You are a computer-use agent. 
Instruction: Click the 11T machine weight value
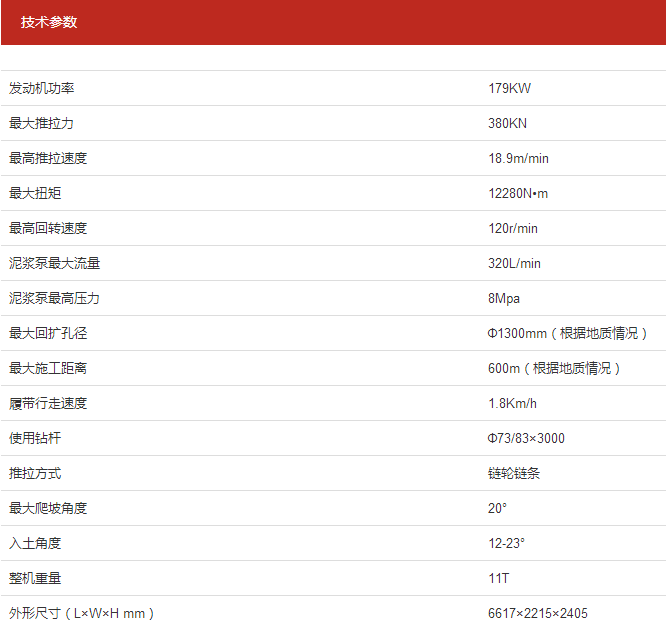[x=499, y=578]
